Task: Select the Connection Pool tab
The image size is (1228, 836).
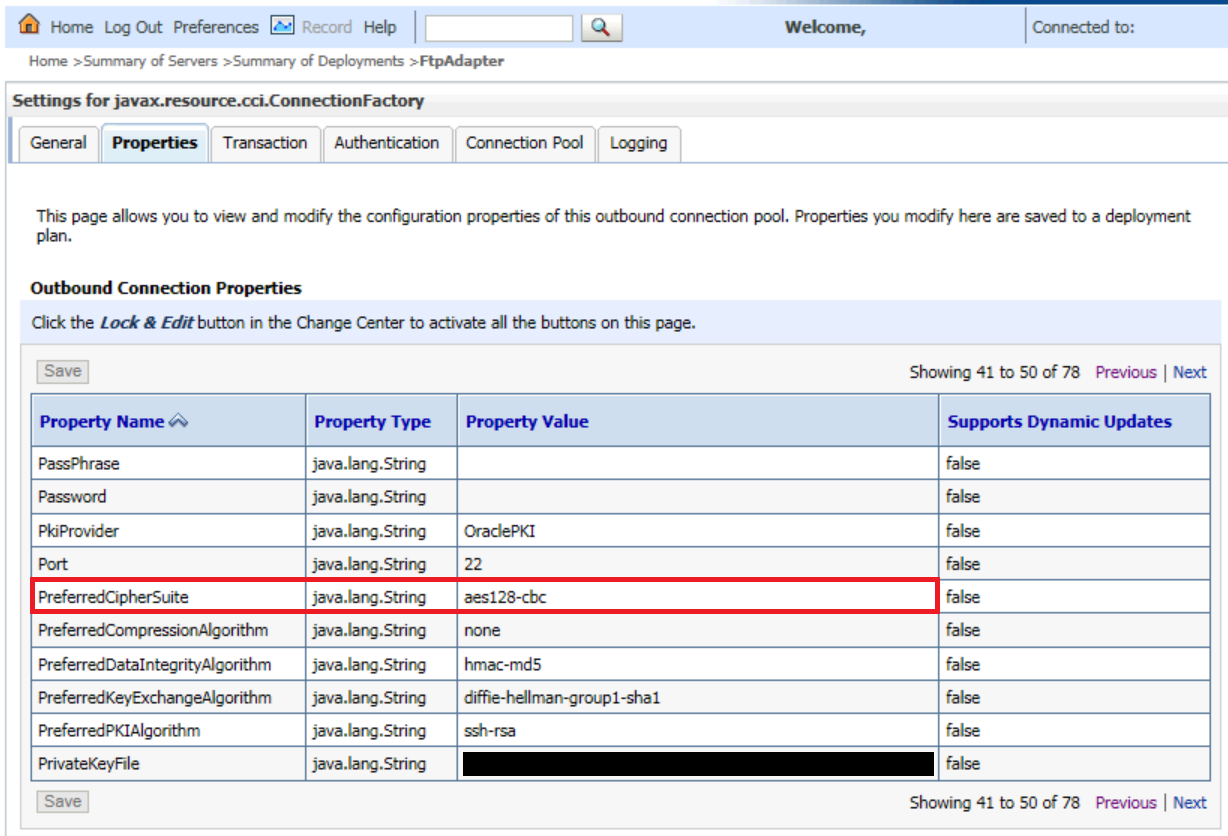Action: click(524, 143)
